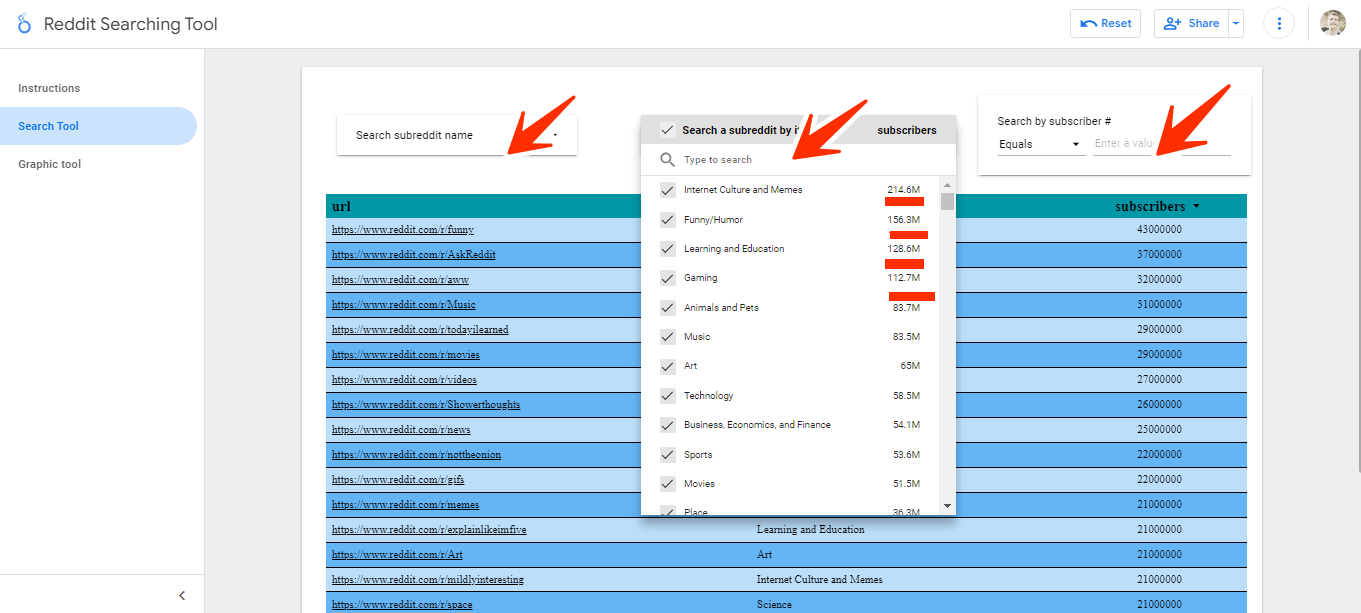Open the user profile avatar
This screenshot has width=1361, height=613.
[1333, 23]
